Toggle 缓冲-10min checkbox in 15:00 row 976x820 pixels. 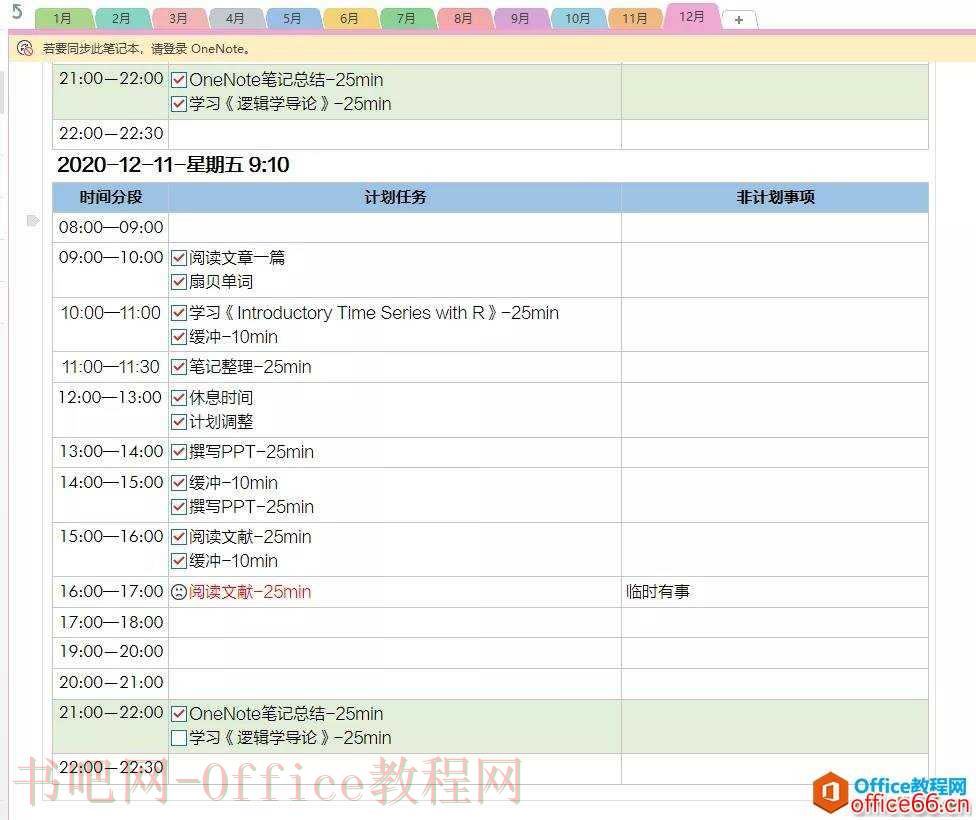tap(179, 561)
